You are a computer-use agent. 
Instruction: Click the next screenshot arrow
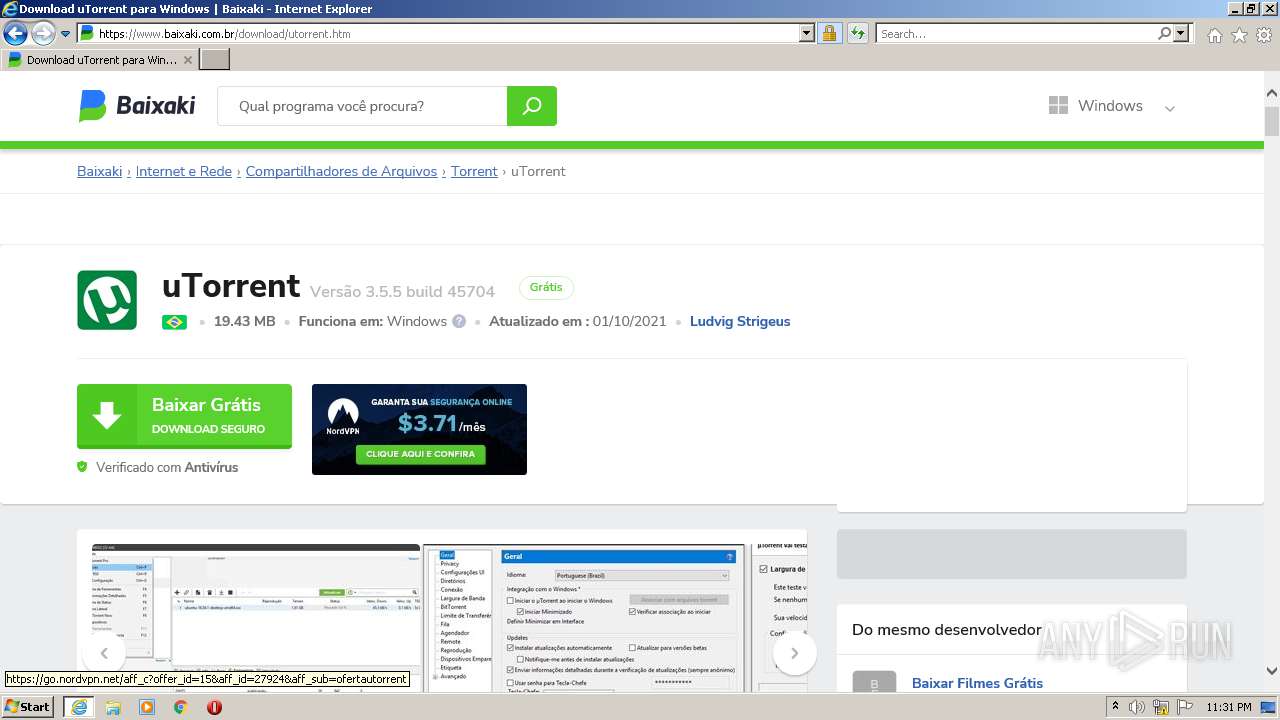pos(794,653)
